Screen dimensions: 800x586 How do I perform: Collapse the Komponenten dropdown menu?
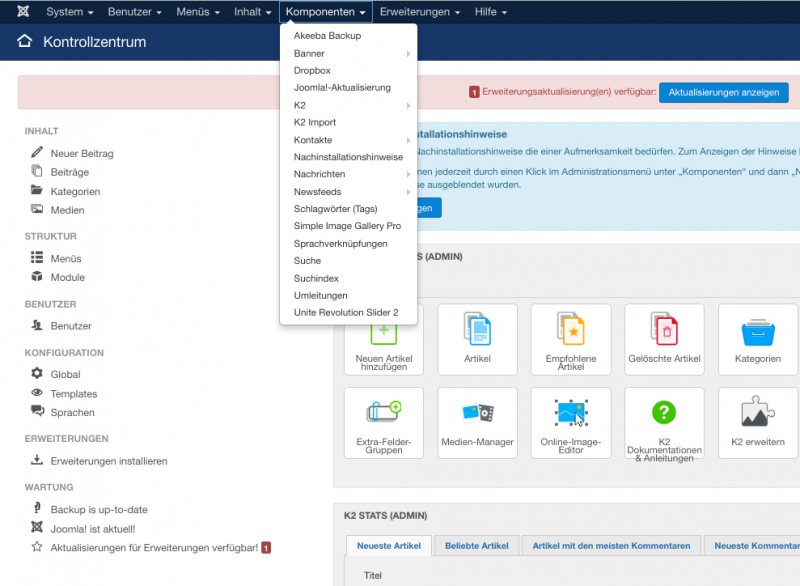coord(326,12)
